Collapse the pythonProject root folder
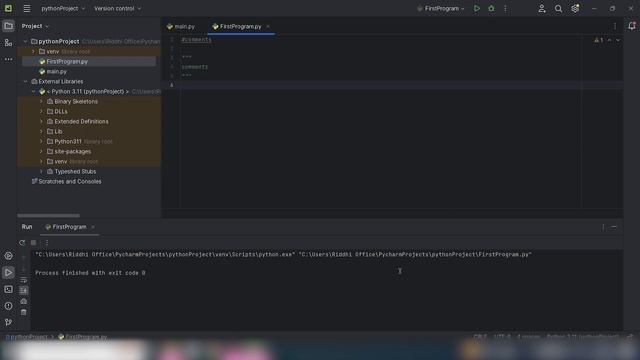The width and height of the screenshot is (640, 360). [x=26, y=42]
